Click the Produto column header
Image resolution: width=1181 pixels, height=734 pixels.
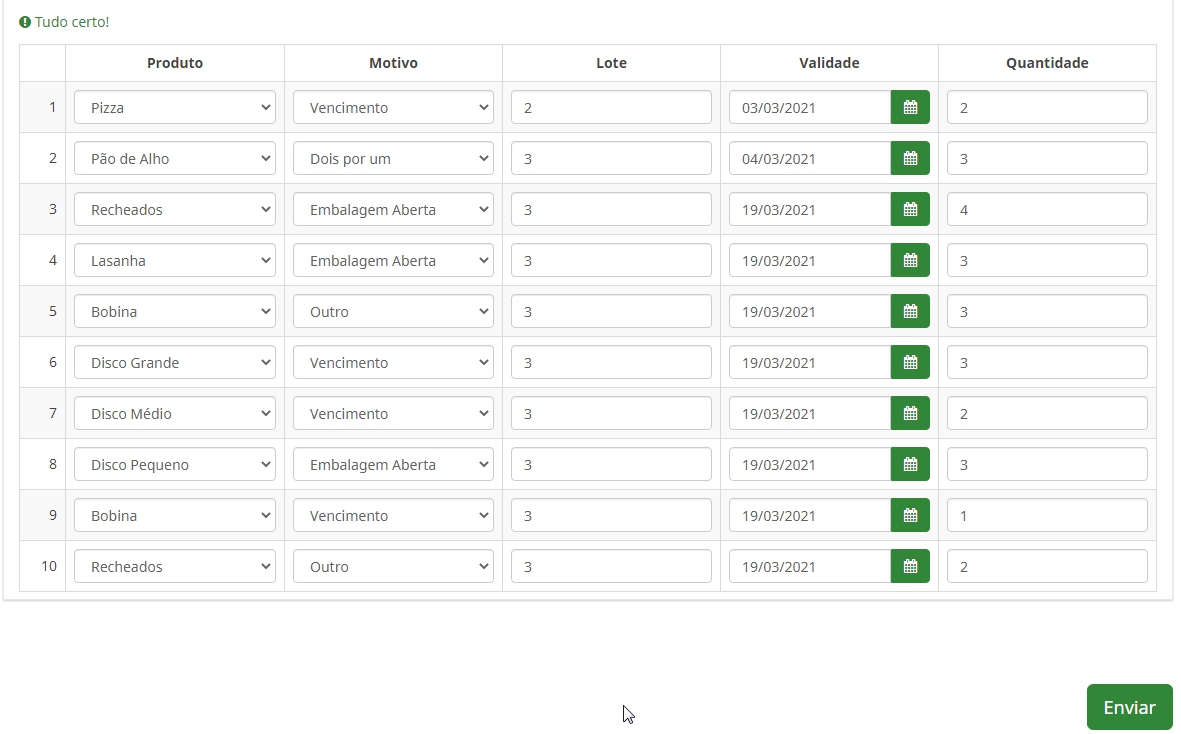tap(175, 63)
